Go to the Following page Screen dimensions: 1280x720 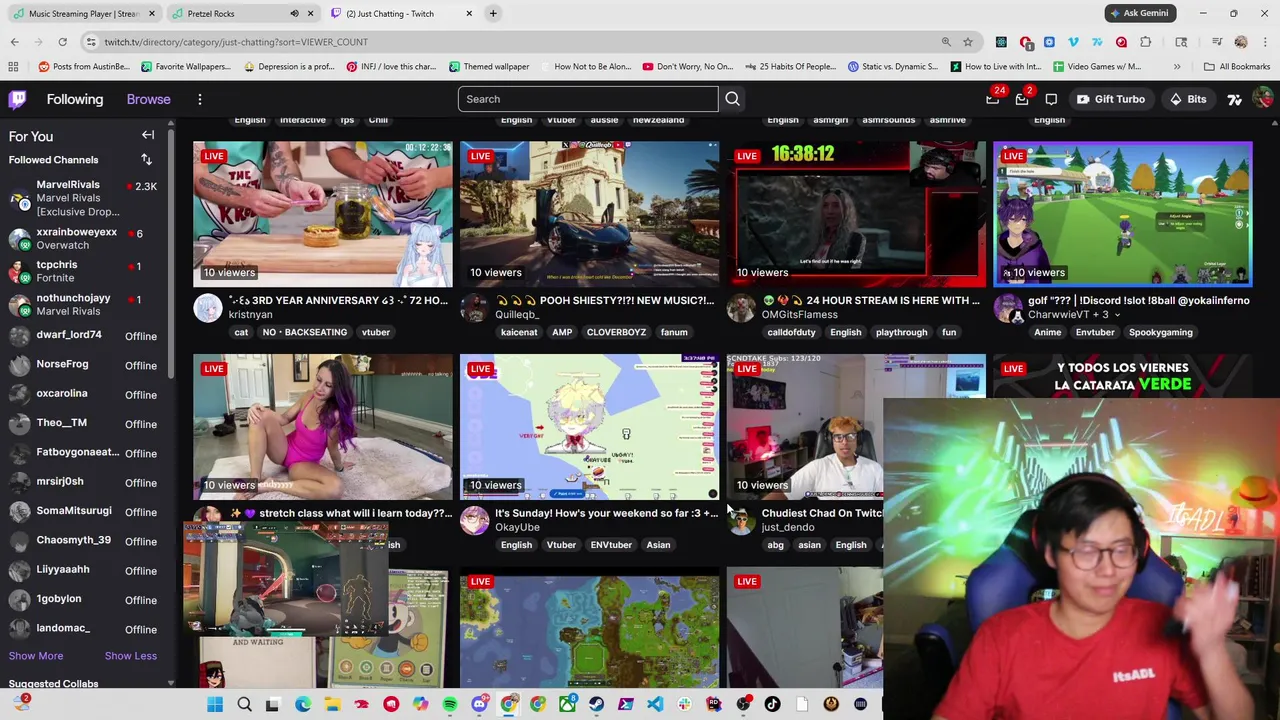(x=74, y=99)
